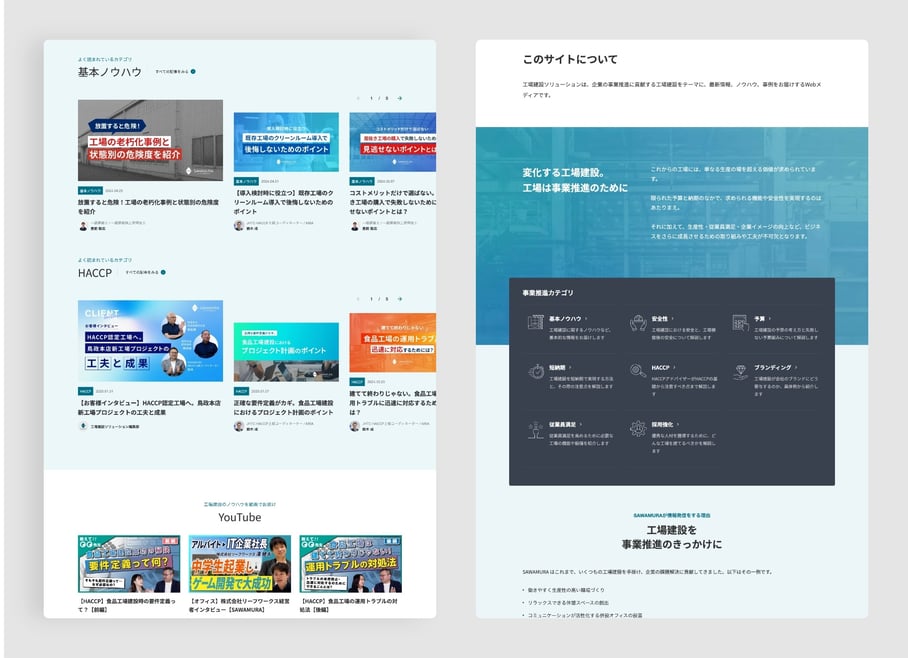Go to next slide in 基本ノウハウ carousel
Viewport: 908px width, 658px height.
pos(400,98)
